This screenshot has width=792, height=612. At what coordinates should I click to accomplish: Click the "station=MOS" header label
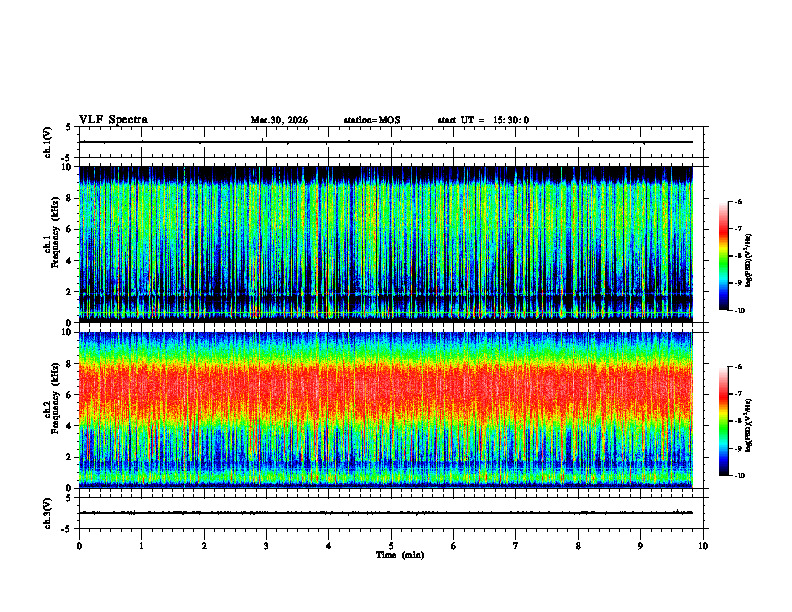pos(372,120)
